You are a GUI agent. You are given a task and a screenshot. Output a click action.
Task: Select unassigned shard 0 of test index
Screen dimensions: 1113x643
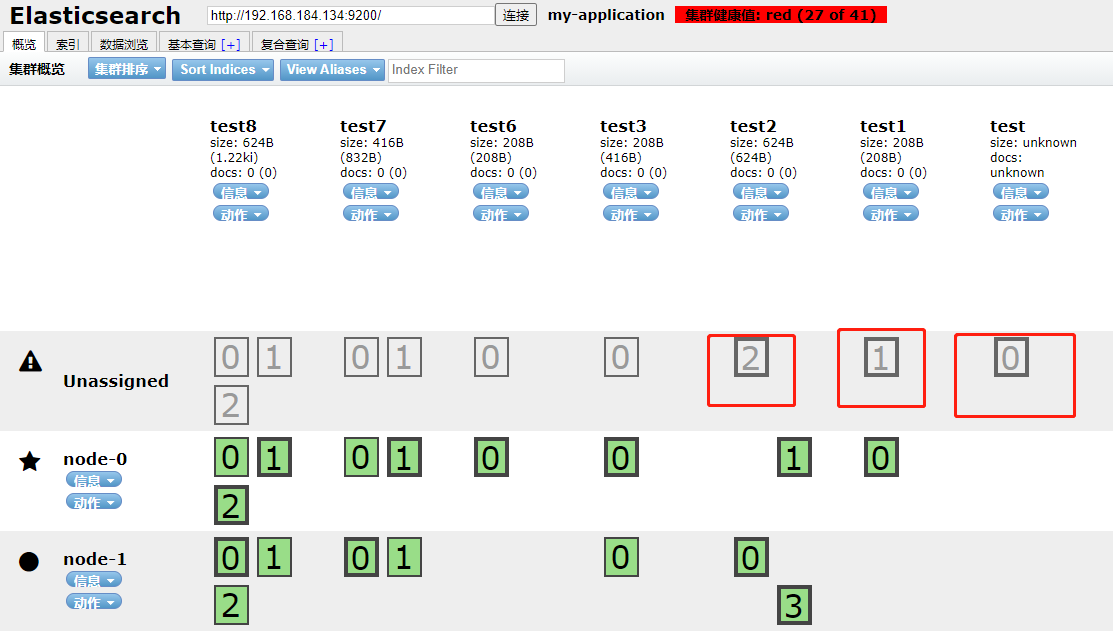click(x=1011, y=357)
